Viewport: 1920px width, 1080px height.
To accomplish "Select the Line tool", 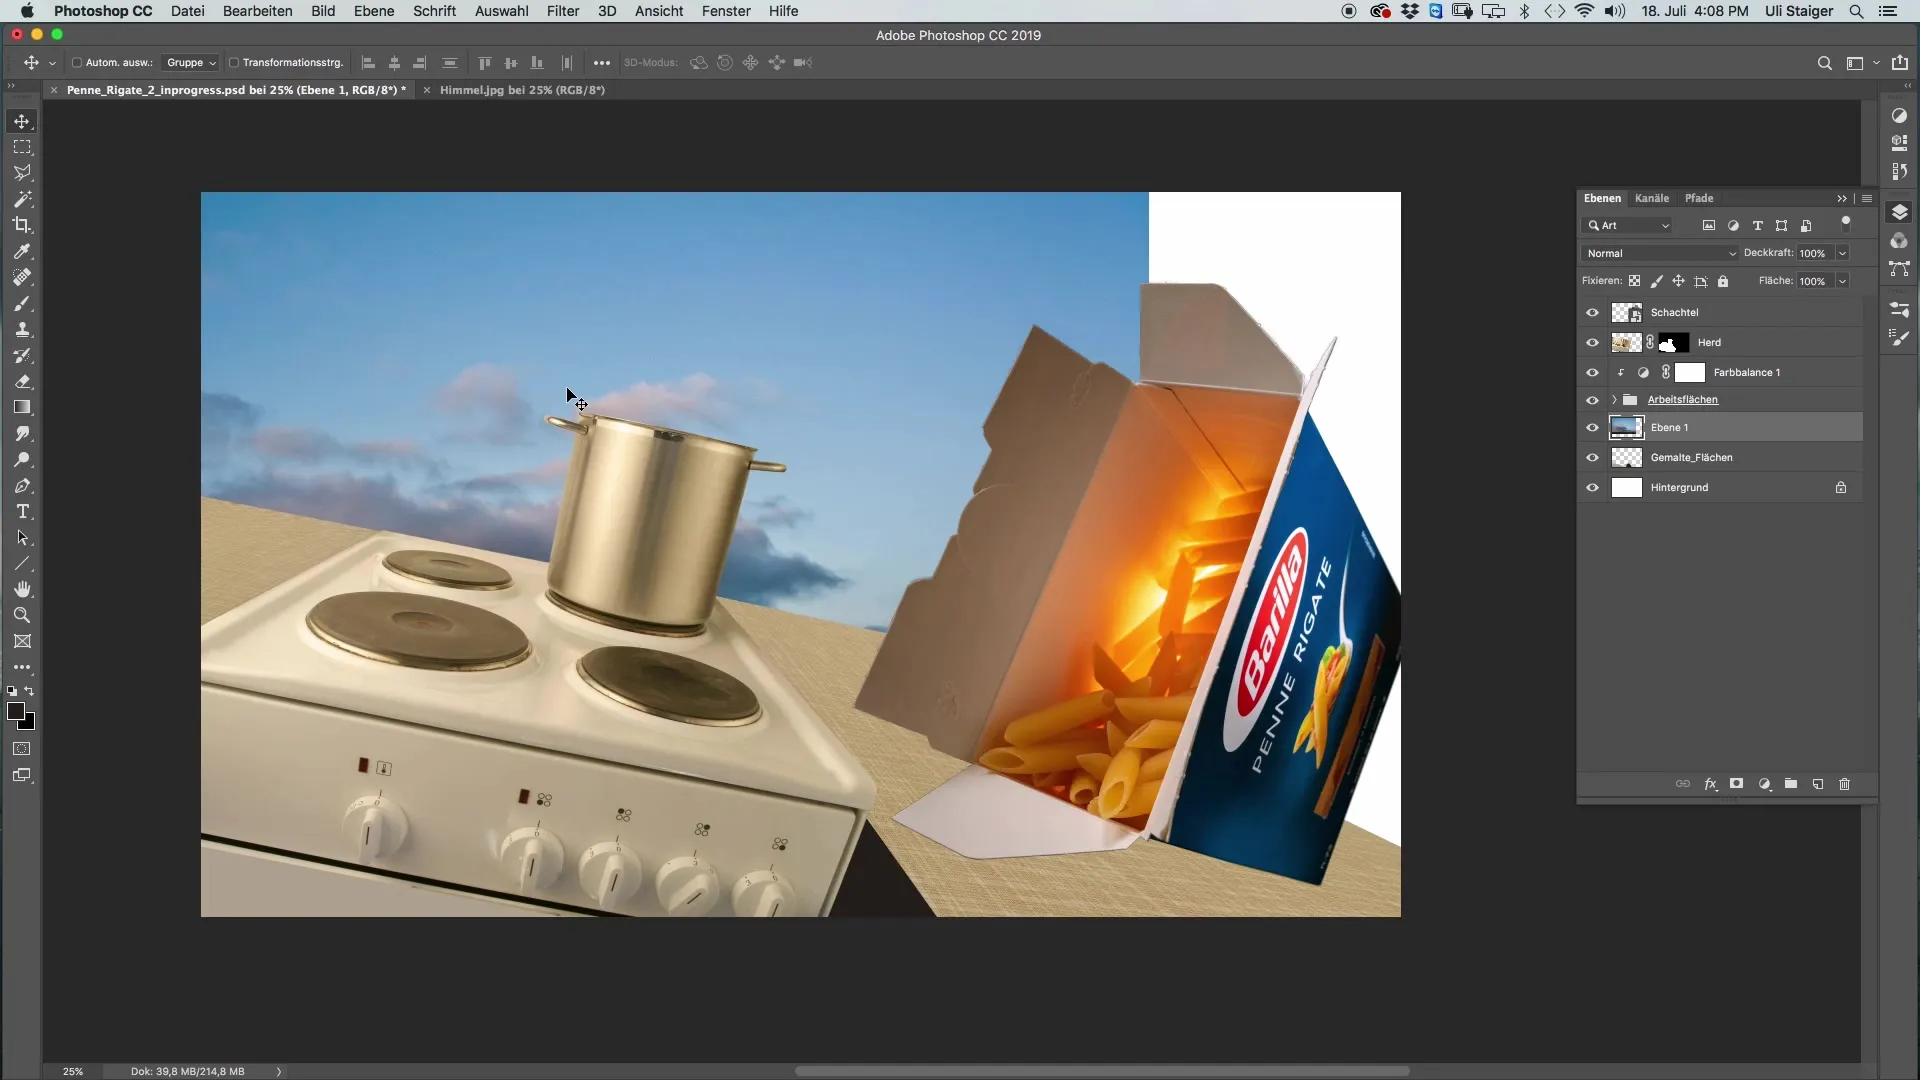I will pos(22,563).
